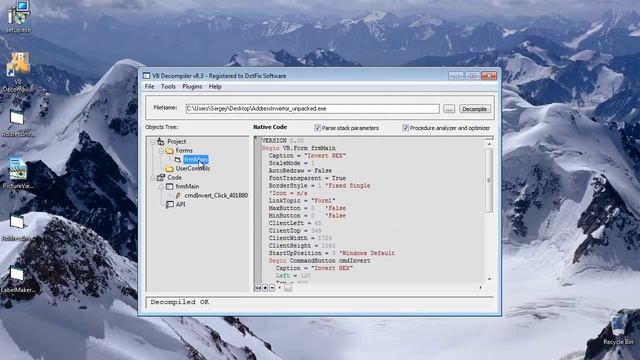Open the Tools menu
Viewport: 640px width, 360px height.
(168, 87)
